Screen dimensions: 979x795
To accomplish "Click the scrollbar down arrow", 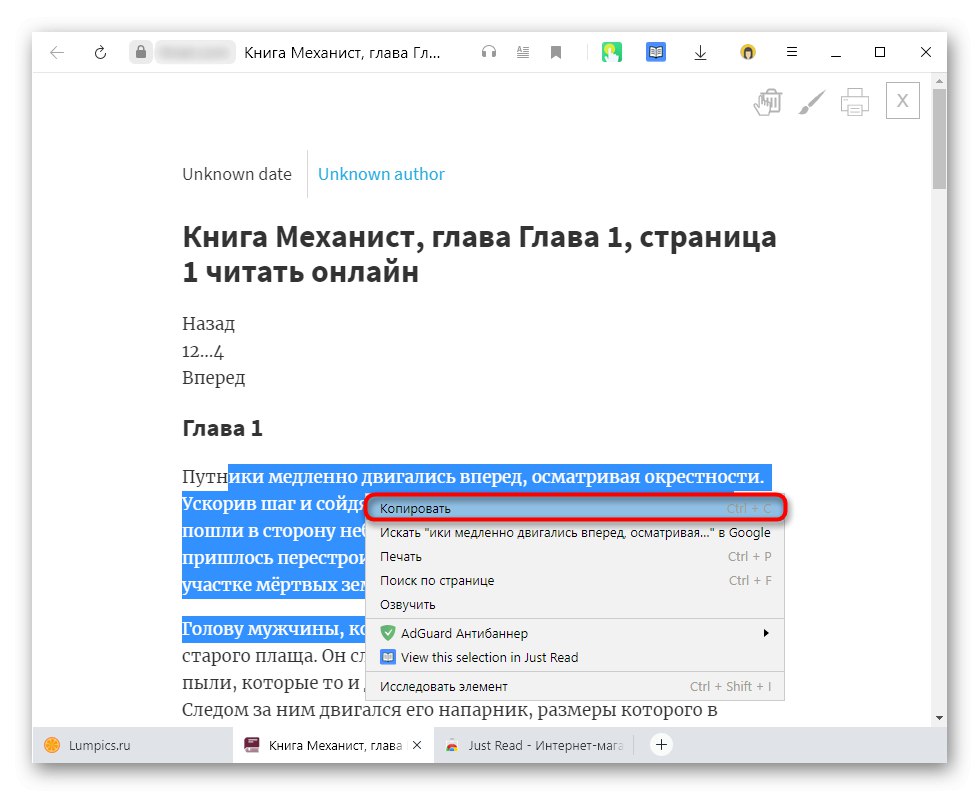I will (939, 717).
